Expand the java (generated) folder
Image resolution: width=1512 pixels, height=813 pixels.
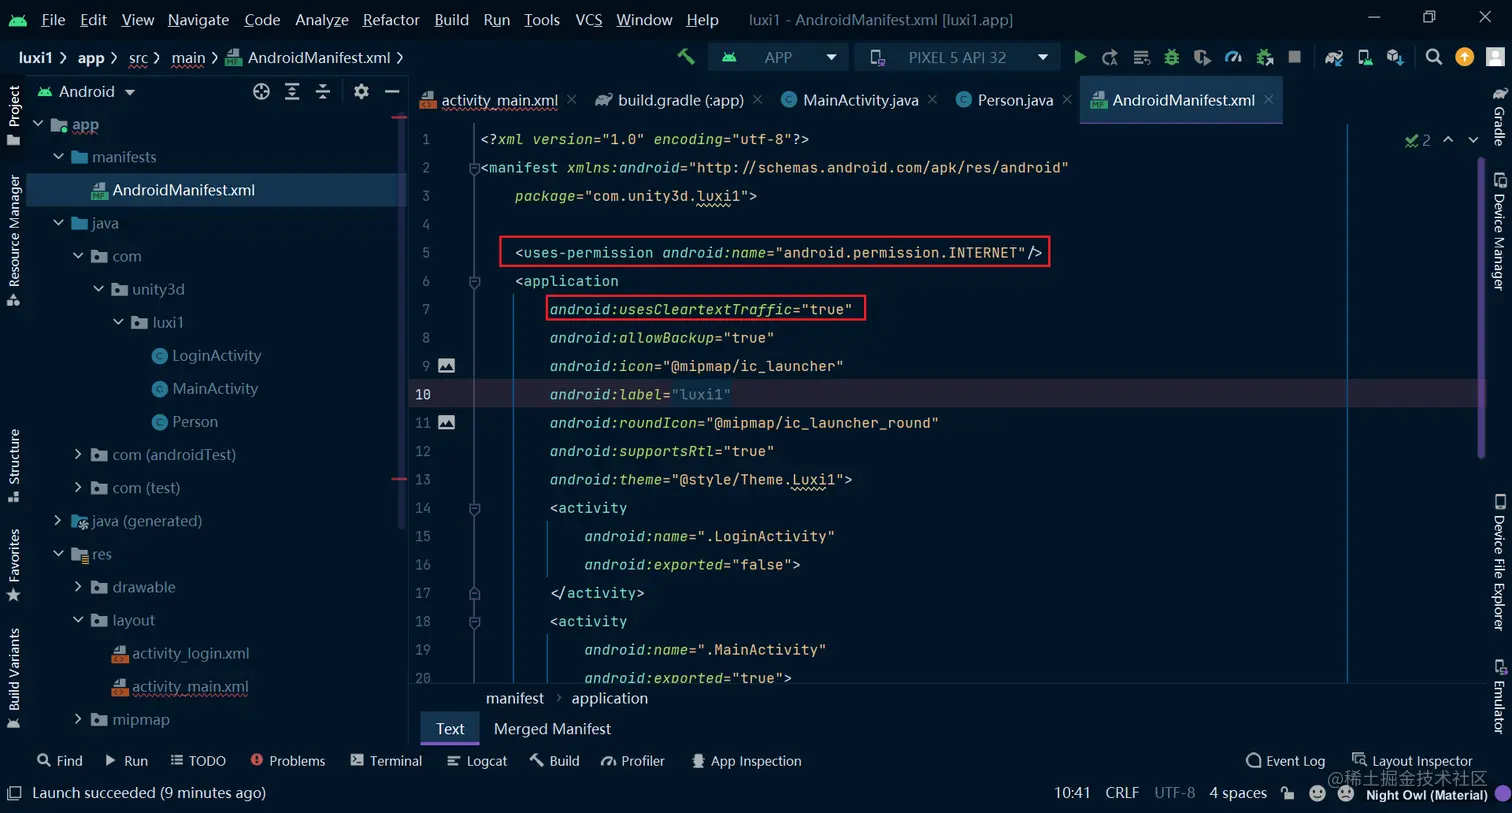coord(58,521)
